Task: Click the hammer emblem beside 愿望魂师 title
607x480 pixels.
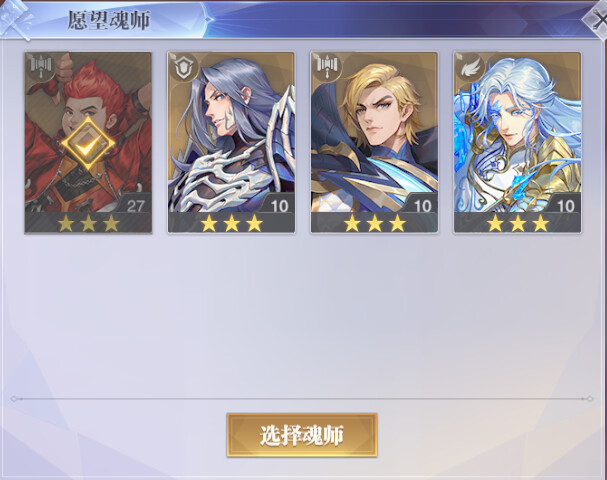Action: 15,19
